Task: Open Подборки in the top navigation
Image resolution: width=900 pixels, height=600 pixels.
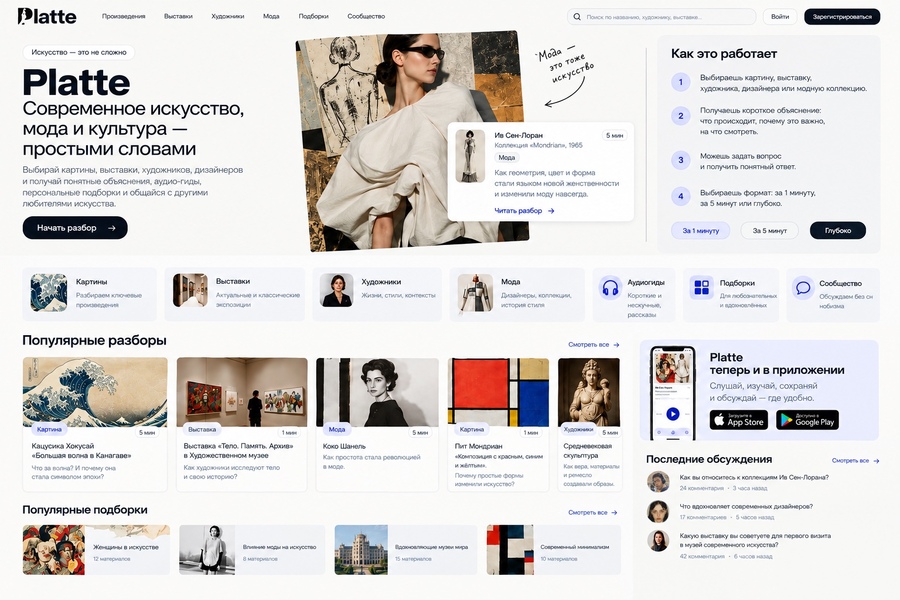Action: click(x=313, y=17)
